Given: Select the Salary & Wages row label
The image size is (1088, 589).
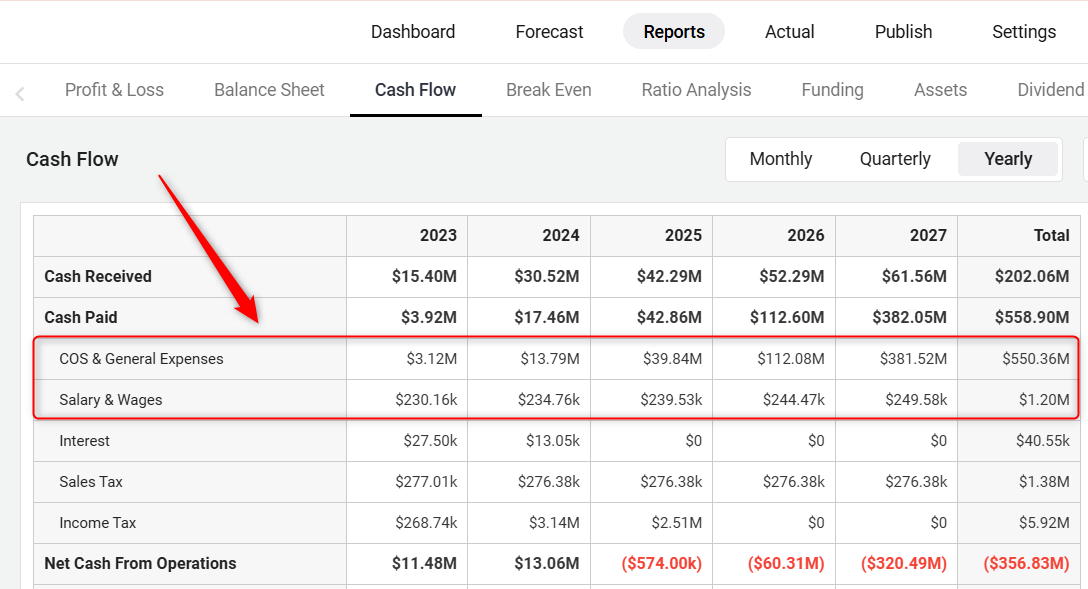Looking at the screenshot, I should click(110, 400).
